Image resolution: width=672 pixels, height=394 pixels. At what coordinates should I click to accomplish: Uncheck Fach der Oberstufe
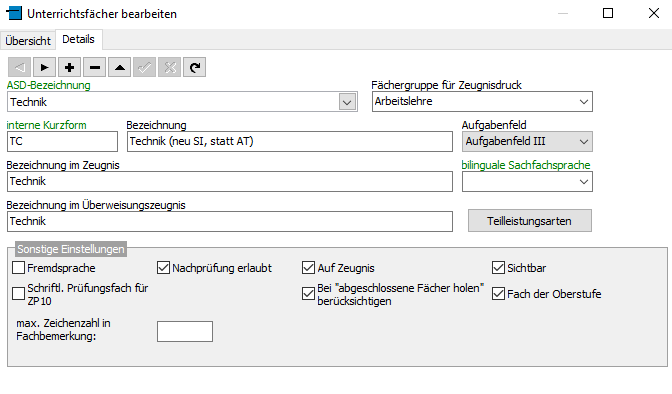[x=498, y=294]
